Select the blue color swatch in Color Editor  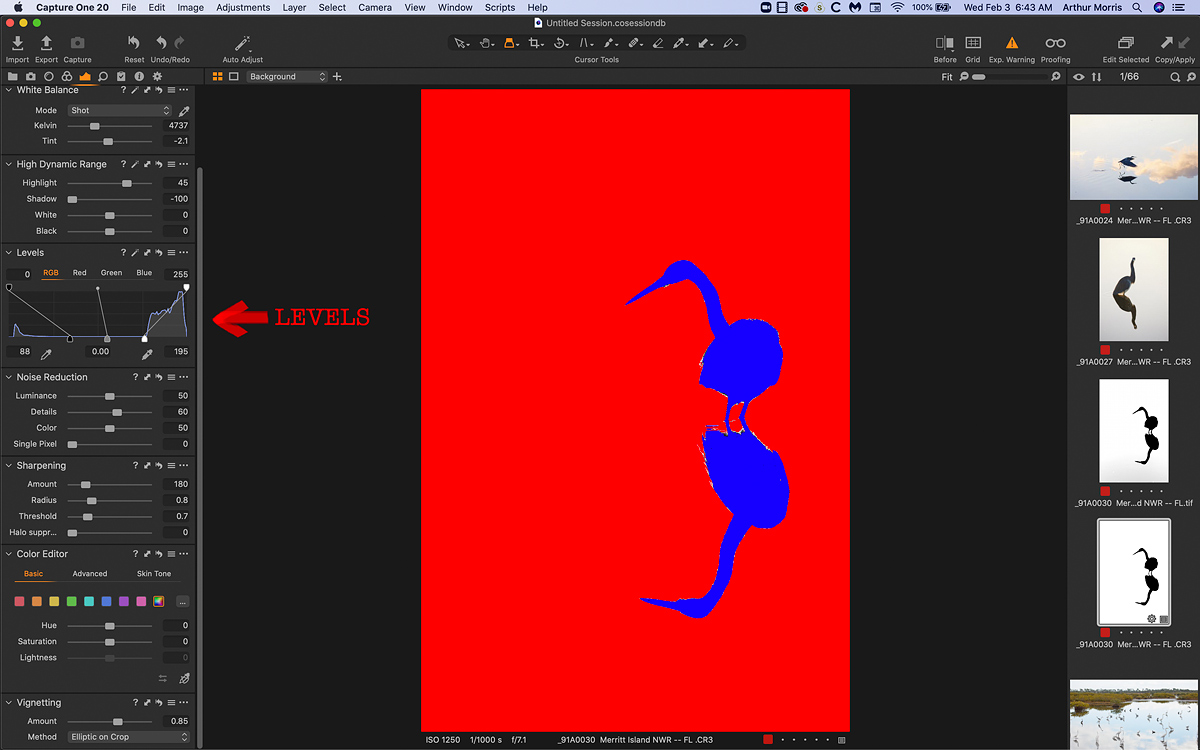[x=106, y=602]
